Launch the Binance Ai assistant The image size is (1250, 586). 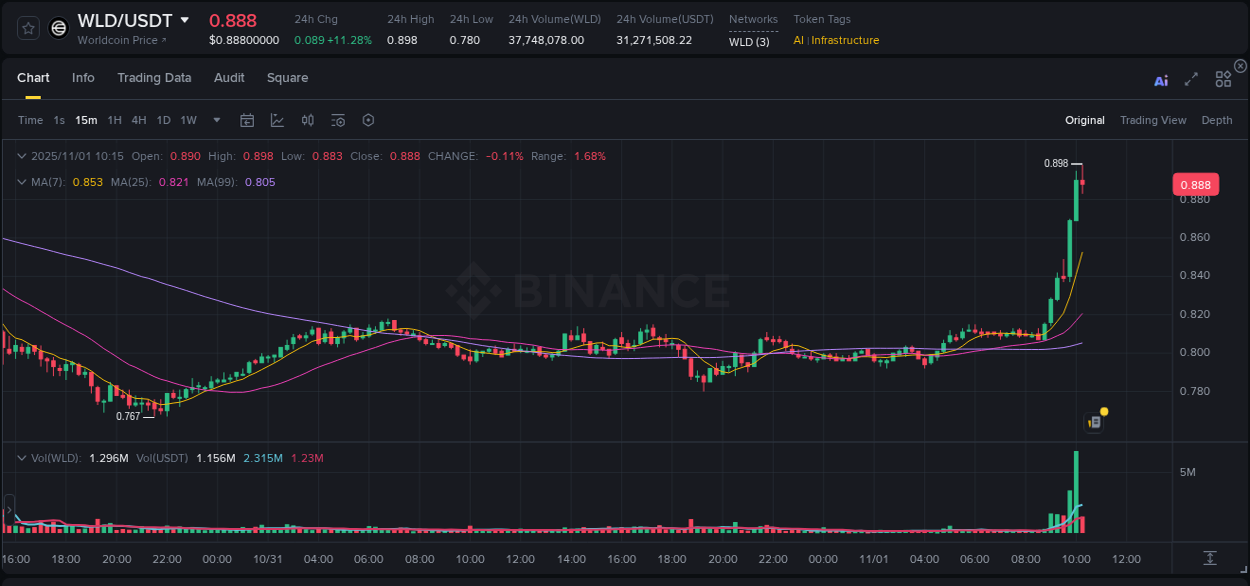(1161, 79)
